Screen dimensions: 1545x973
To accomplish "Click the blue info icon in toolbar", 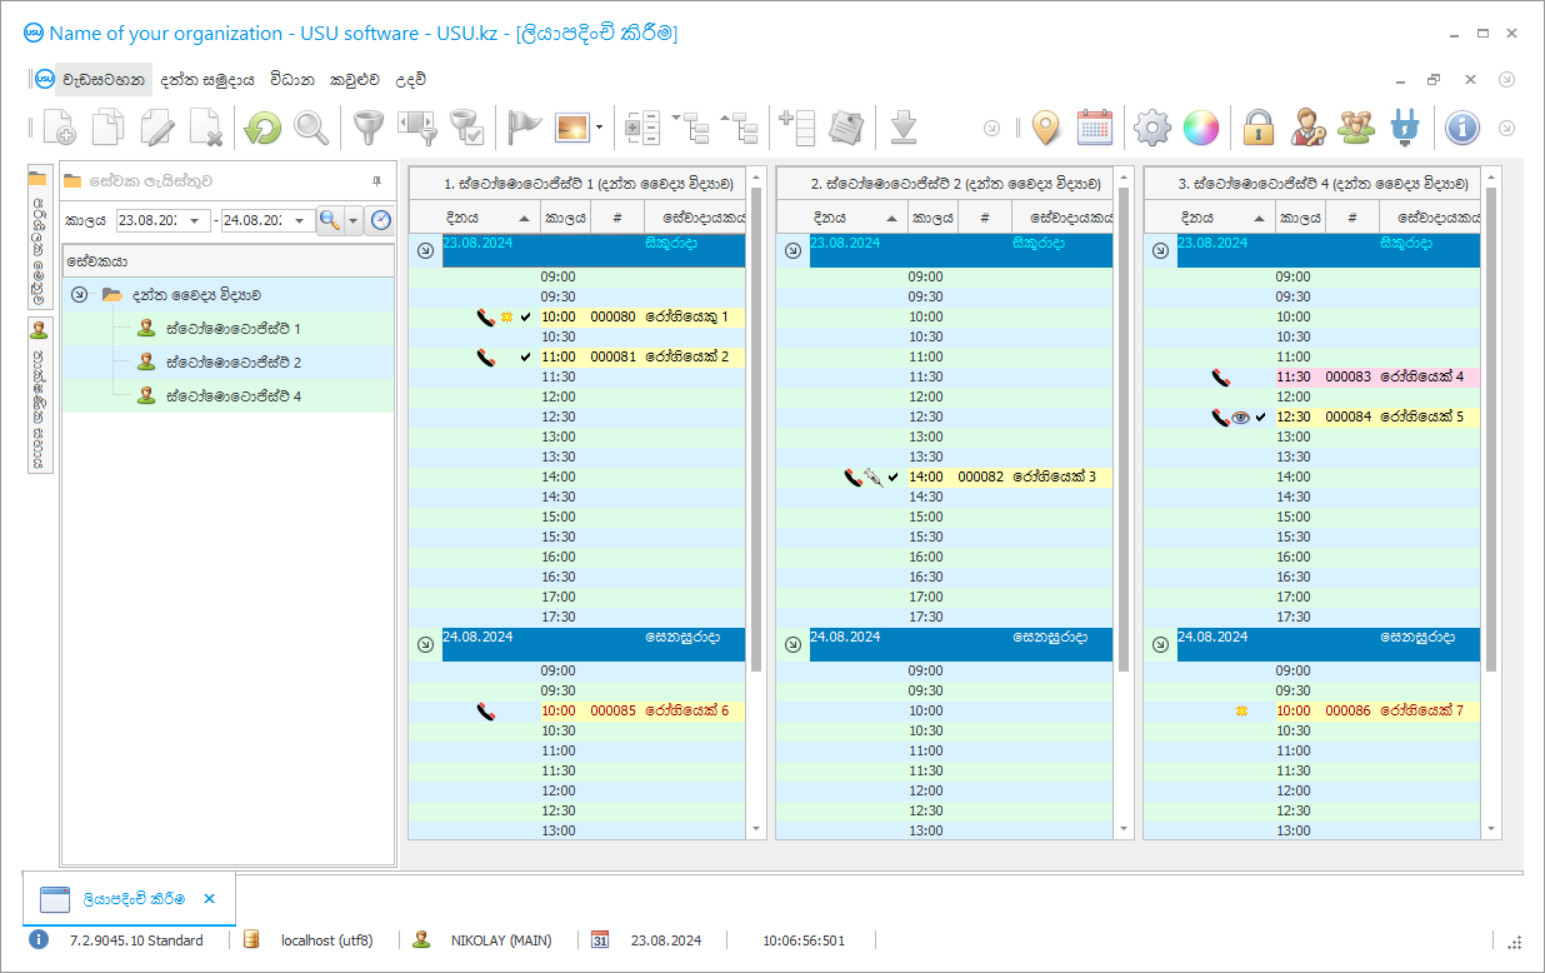I will pyautogui.click(x=1462, y=128).
